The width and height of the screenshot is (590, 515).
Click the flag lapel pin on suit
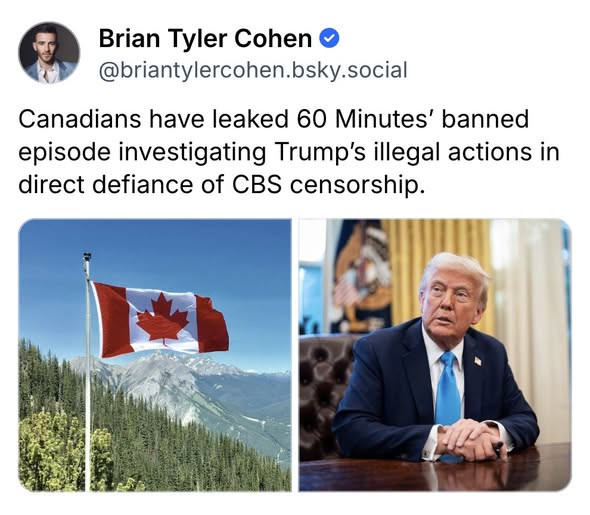(477, 361)
